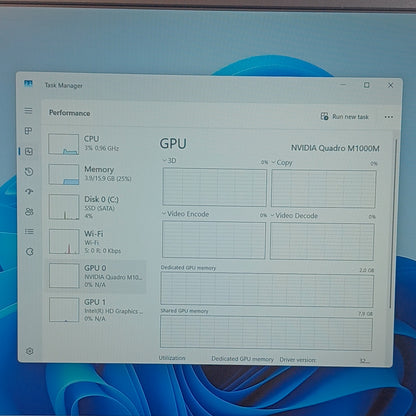Minimize the Task Manager window
Viewport: 416px width, 416px height.
[x=343, y=85]
